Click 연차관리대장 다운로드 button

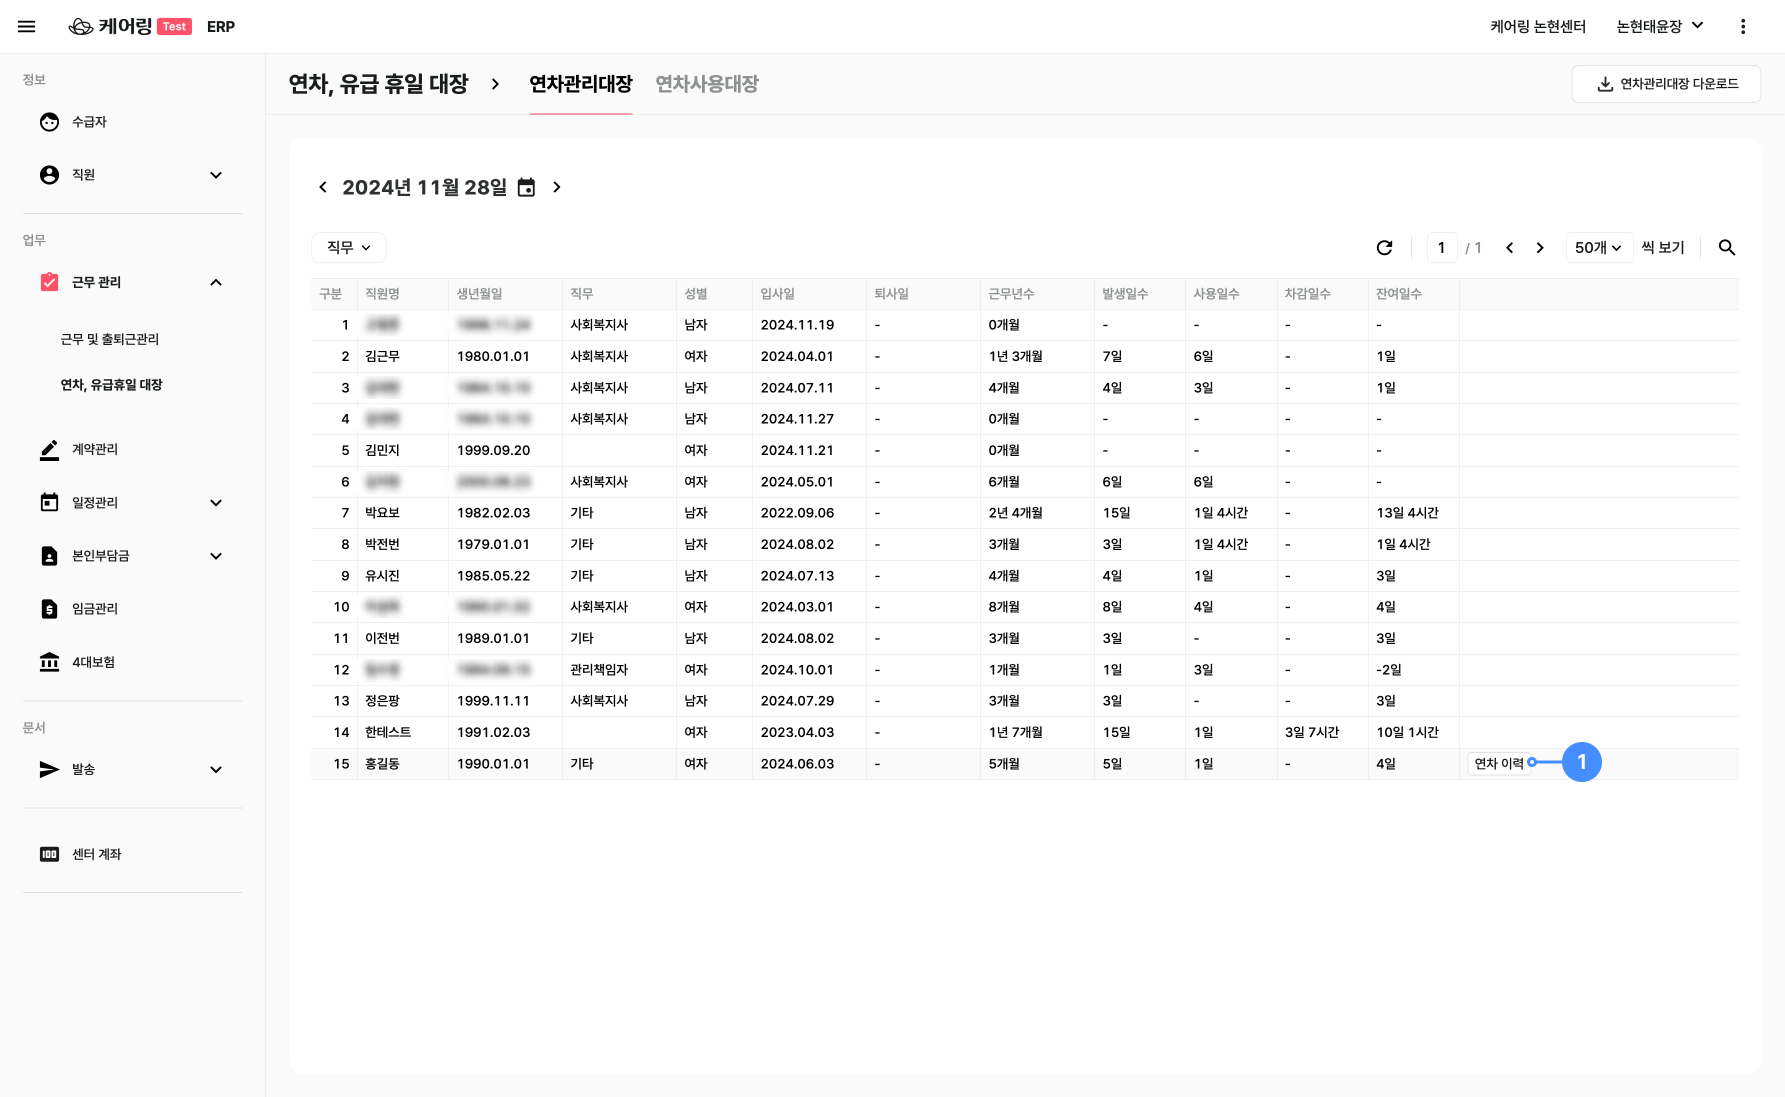[1666, 84]
